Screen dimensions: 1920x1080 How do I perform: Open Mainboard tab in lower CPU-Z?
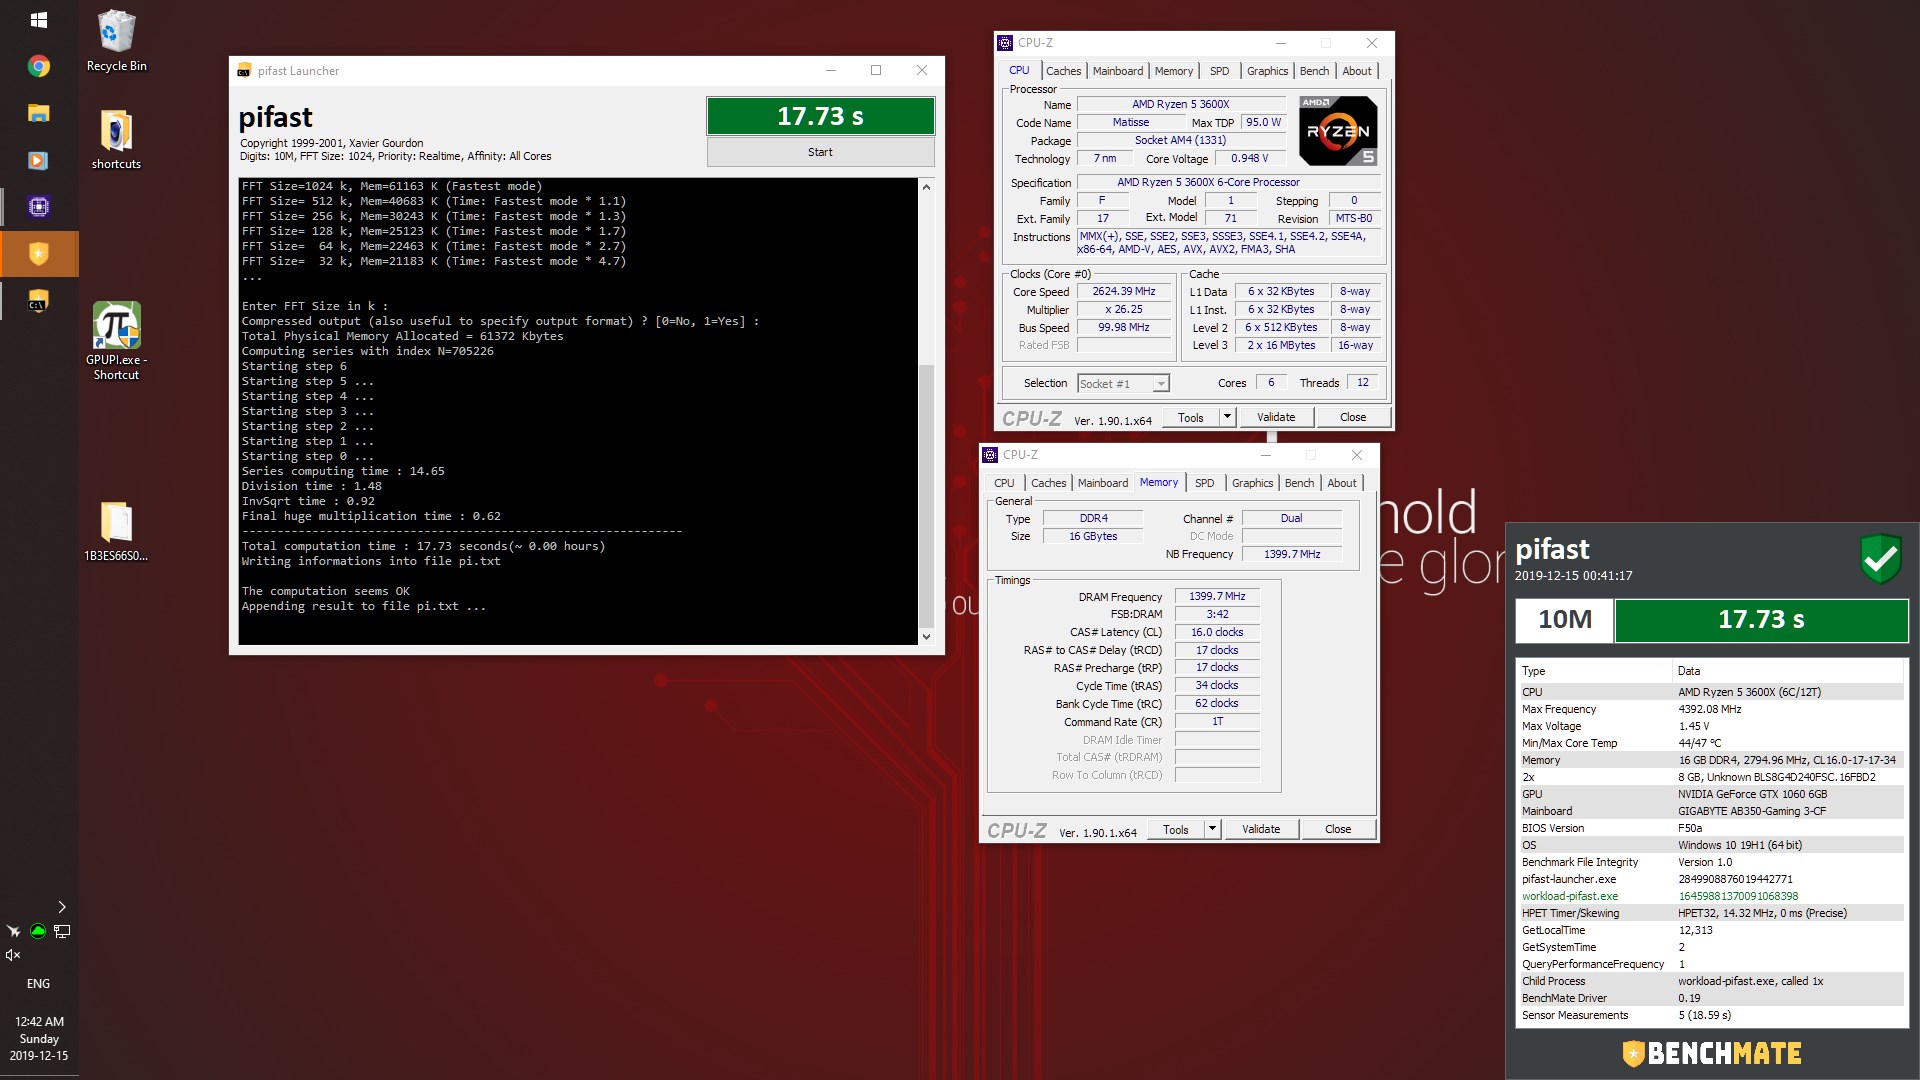point(1102,483)
